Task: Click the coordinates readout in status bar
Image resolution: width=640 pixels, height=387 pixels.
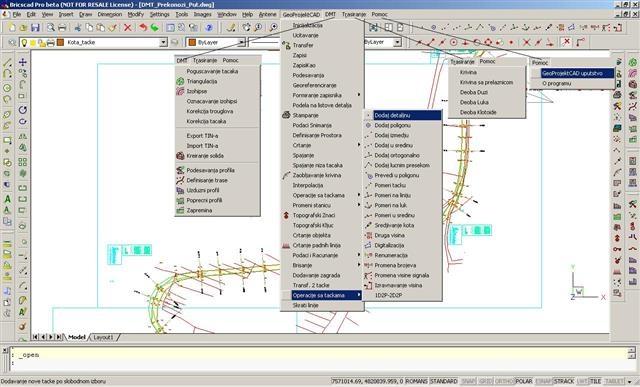Action: pos(367,381)
